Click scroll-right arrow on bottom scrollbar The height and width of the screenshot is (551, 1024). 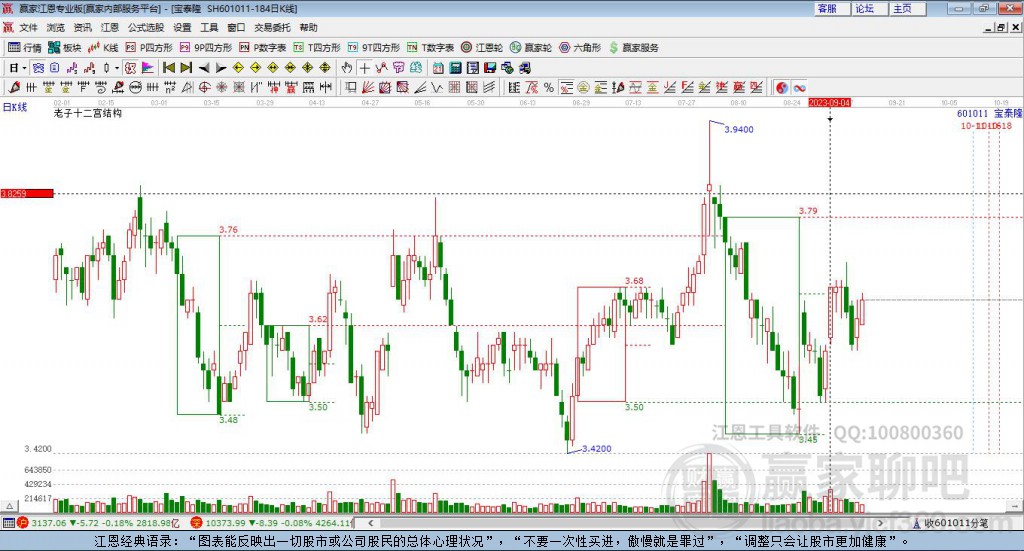880,523
